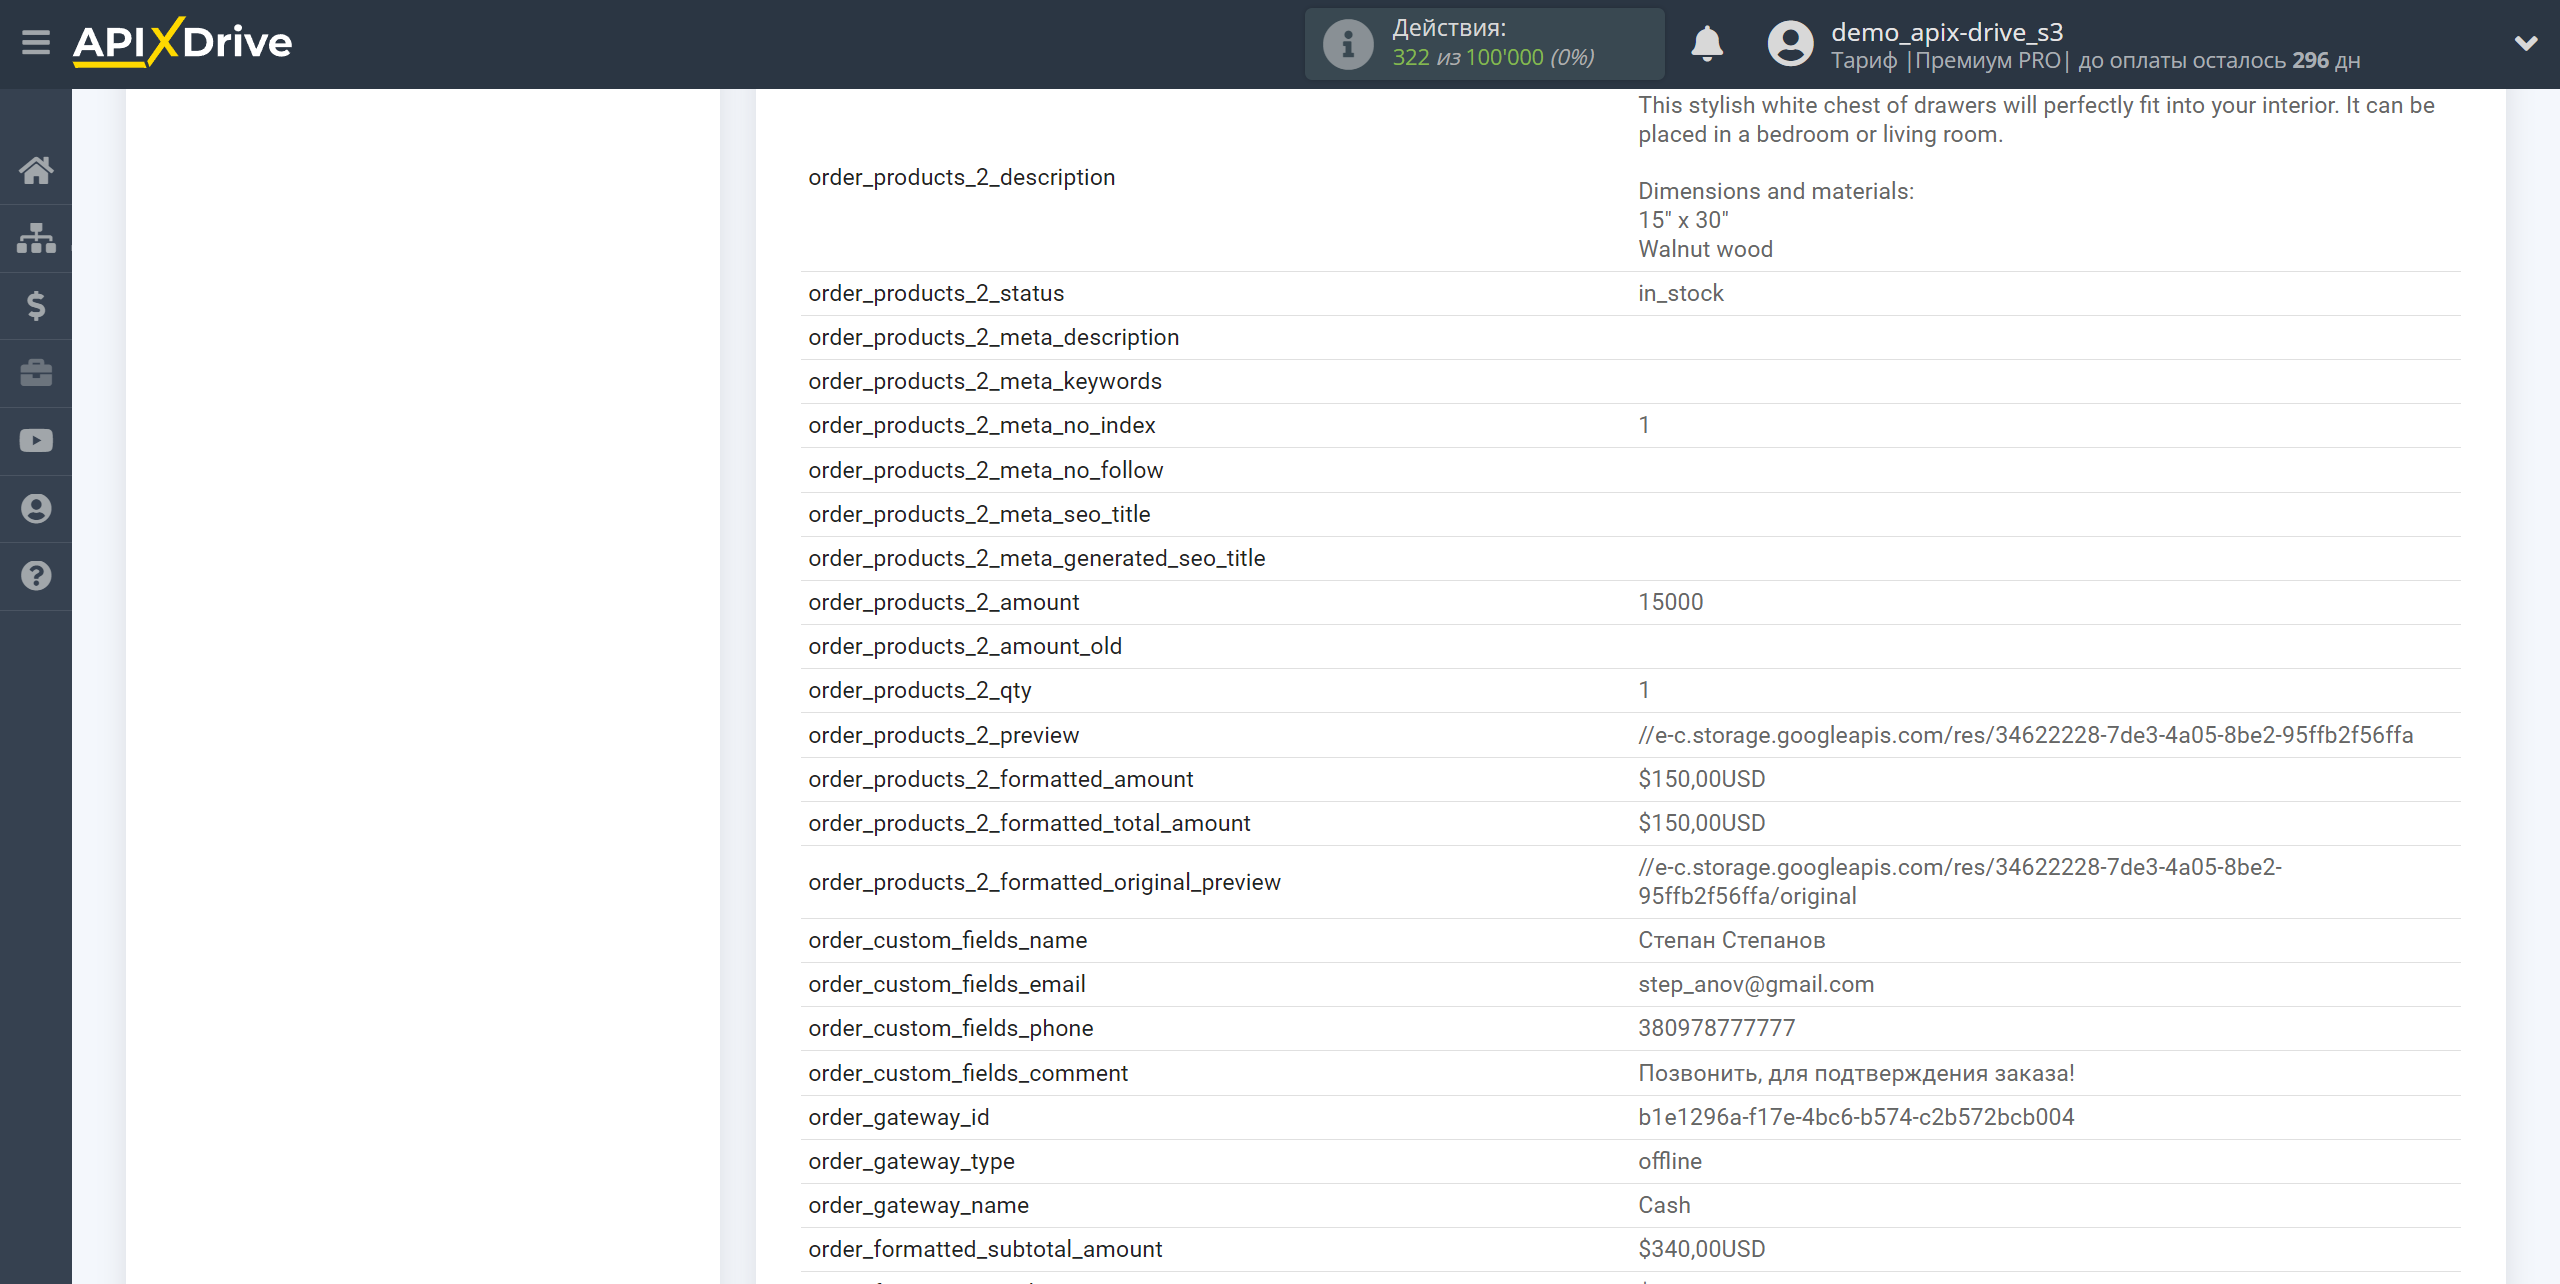This screenshot has width=2560, height=1284.
Task: Select the step_anov@gmail.com email value
Action: 1756,984
